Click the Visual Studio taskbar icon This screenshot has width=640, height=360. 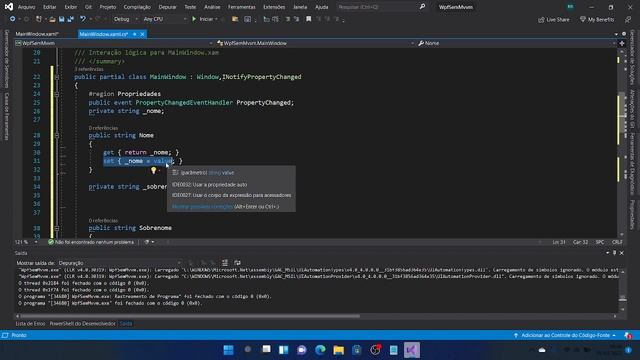(411, 350)
